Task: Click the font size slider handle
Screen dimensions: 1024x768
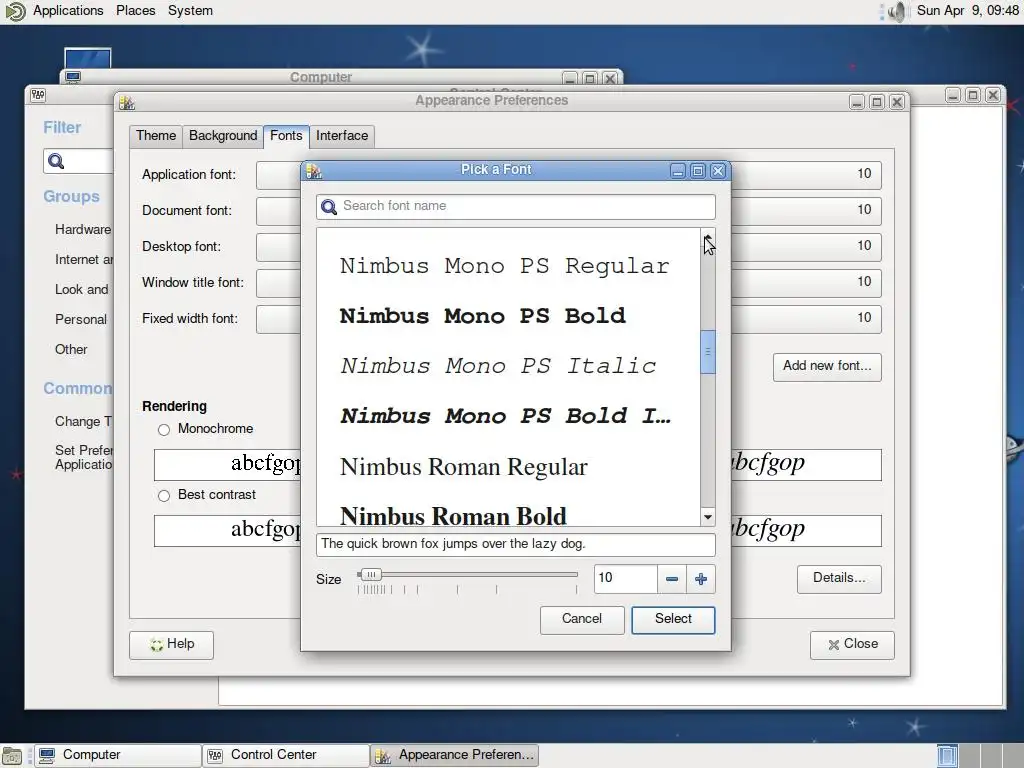Action: pyautogui.click(x=370, y=575)
